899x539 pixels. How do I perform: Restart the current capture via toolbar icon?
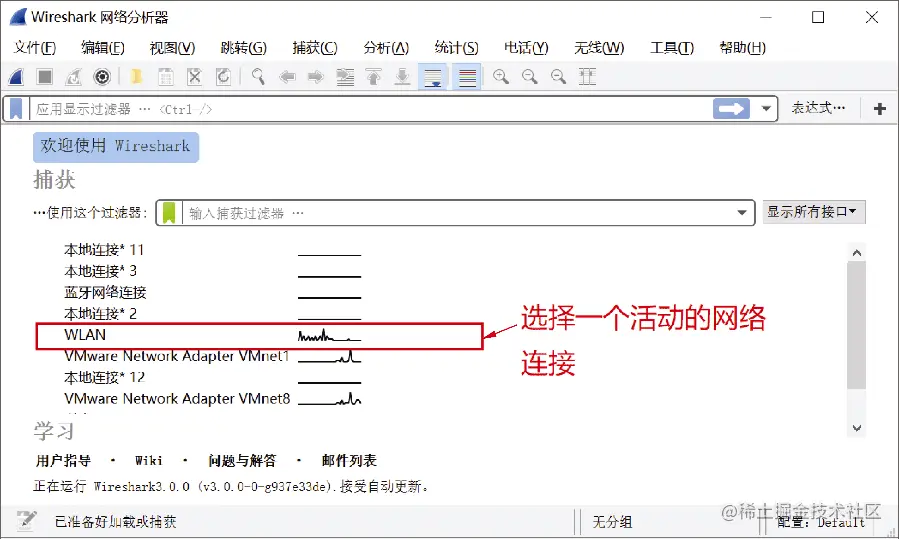click(73, 76)
